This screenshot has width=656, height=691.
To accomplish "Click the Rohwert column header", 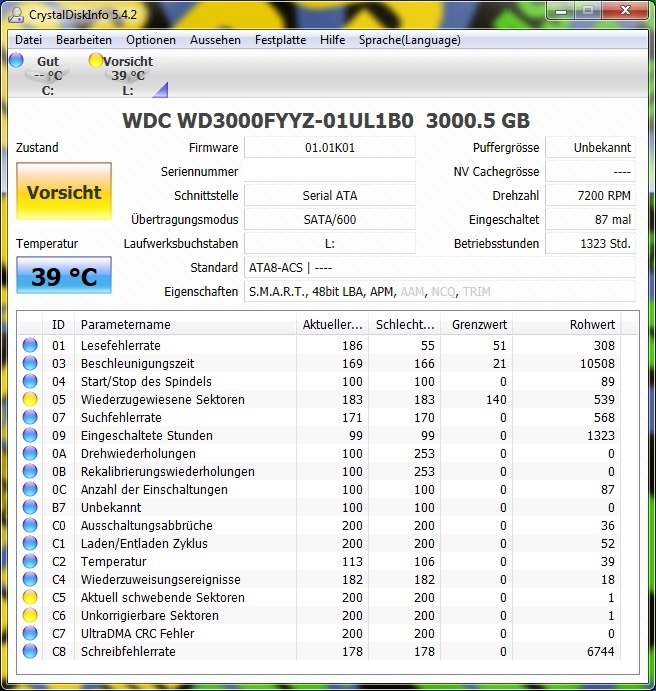I will click(x=567, y=325).
